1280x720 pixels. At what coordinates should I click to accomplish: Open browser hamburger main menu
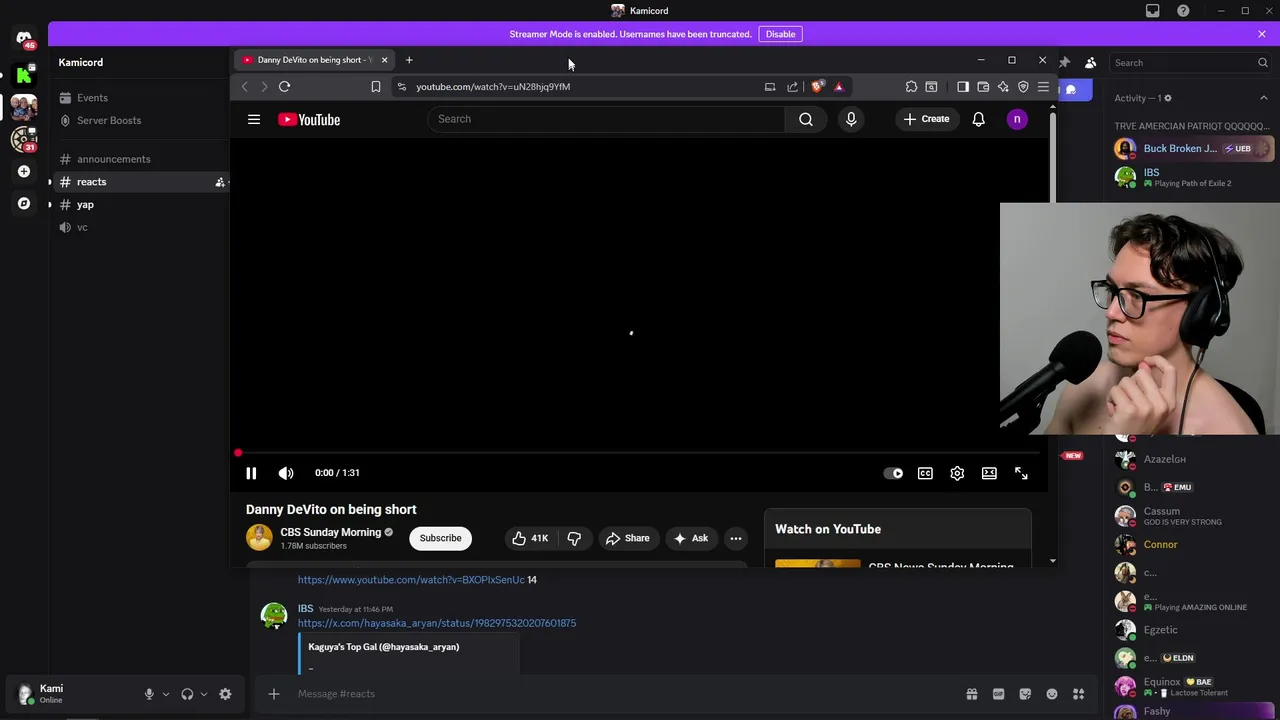click(x=1043, y=87)
